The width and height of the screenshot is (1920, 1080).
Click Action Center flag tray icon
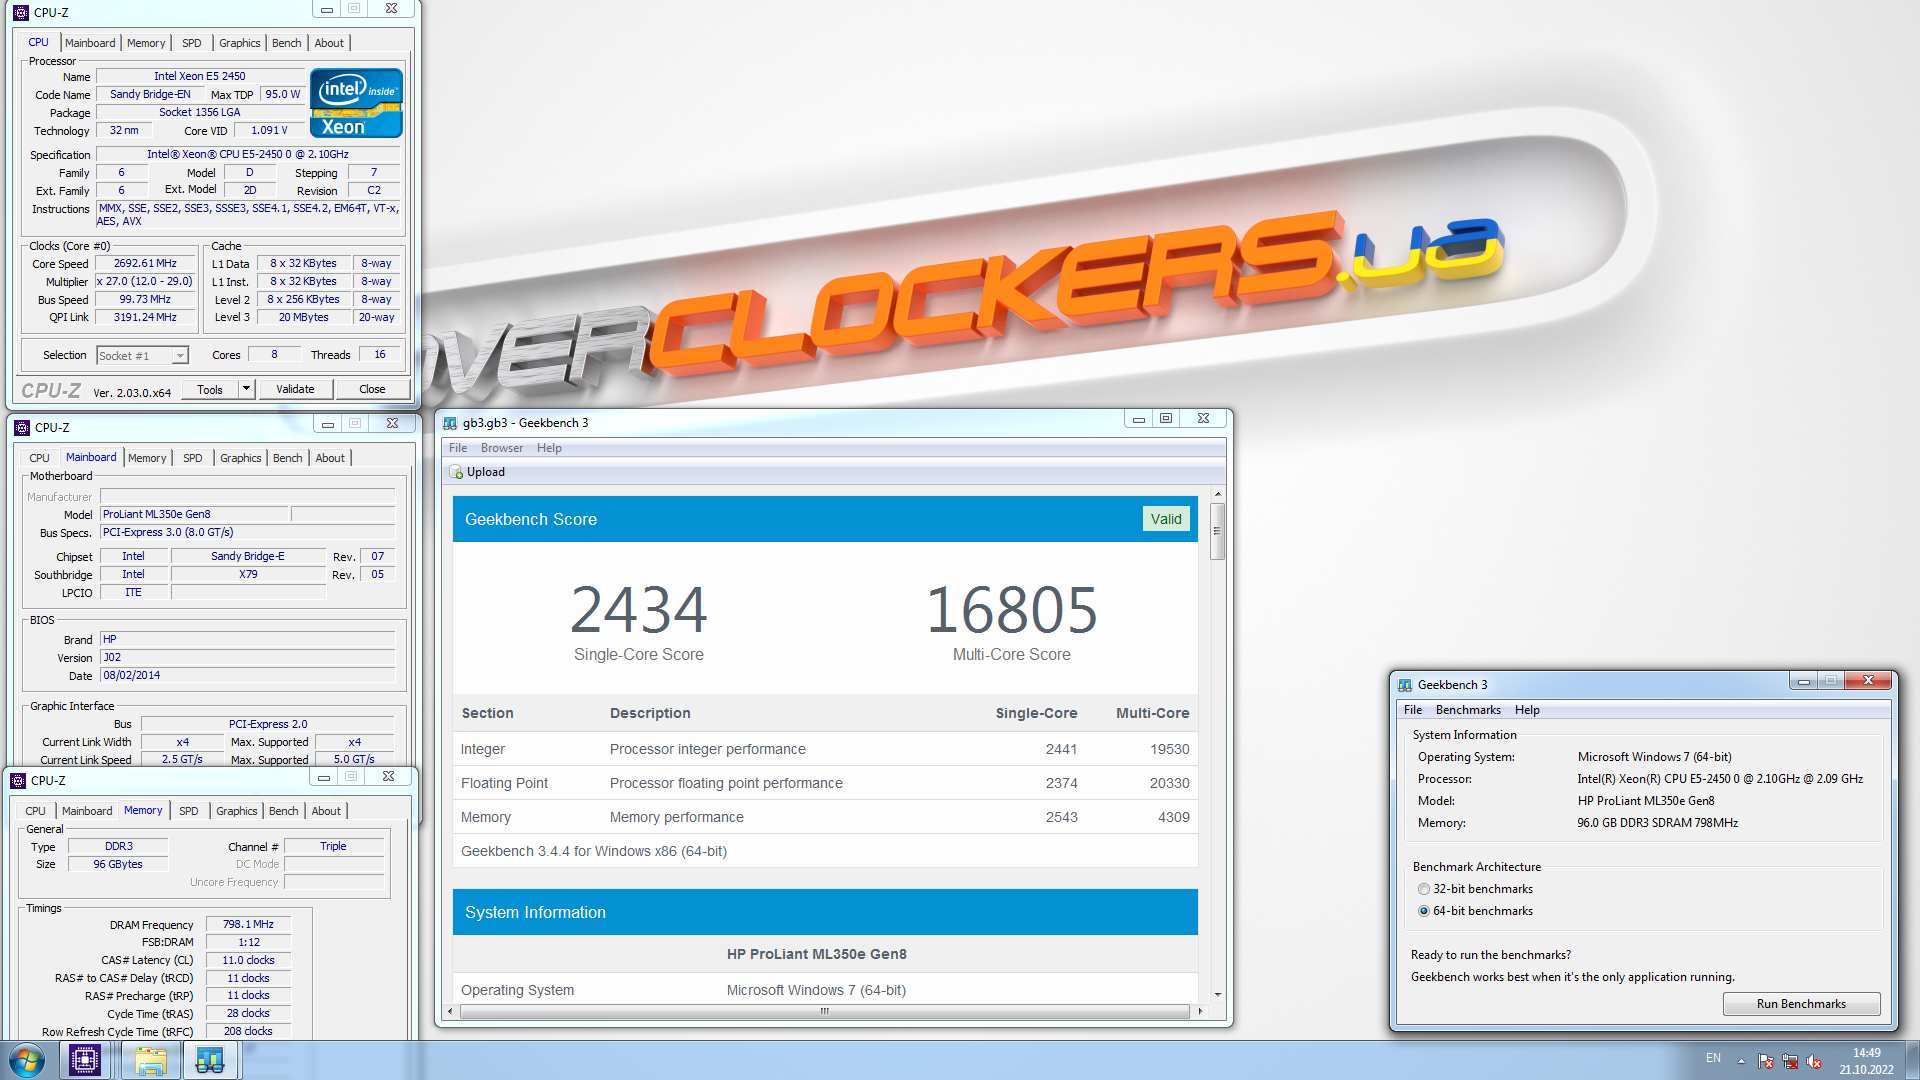(1766, 1061)
